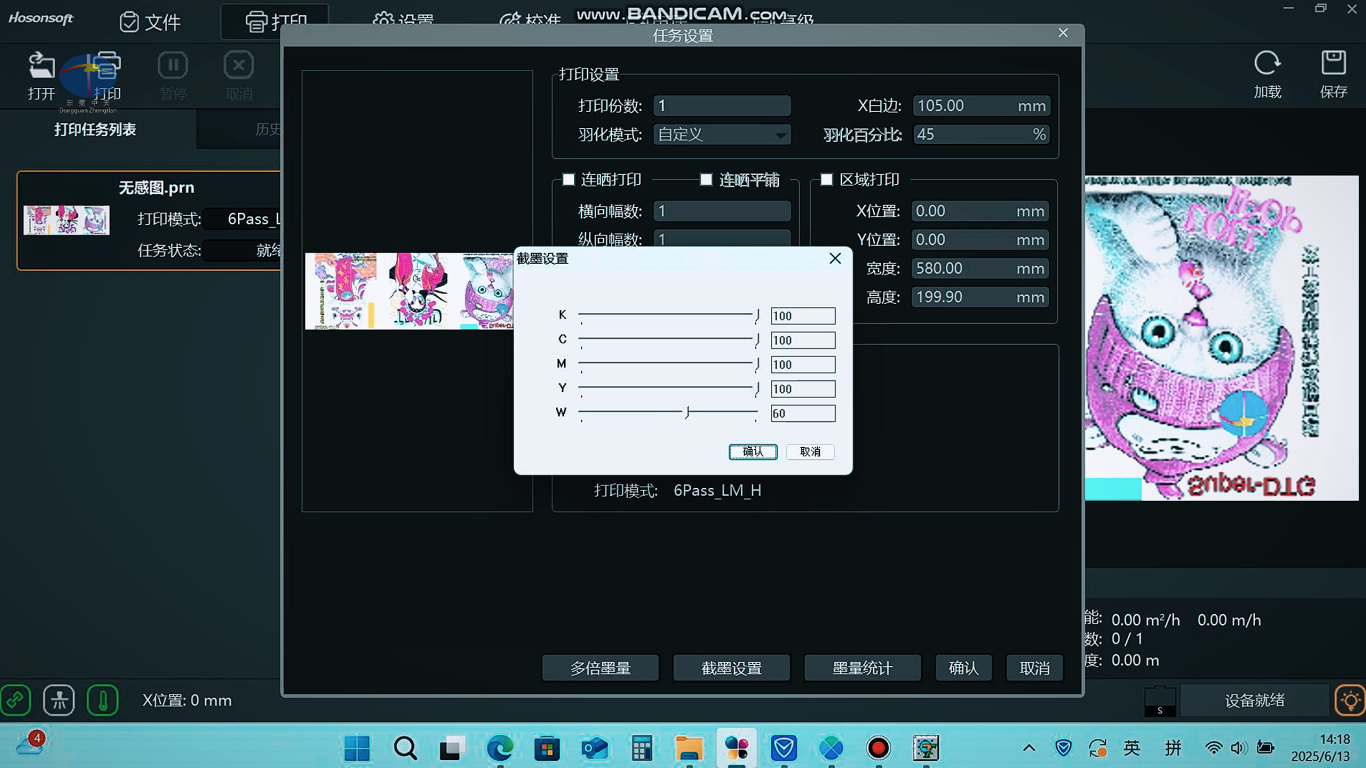Click the 取消 (Cancel) toolbar icon
The width and height of the screenshot is (1366, 768).
239,66
